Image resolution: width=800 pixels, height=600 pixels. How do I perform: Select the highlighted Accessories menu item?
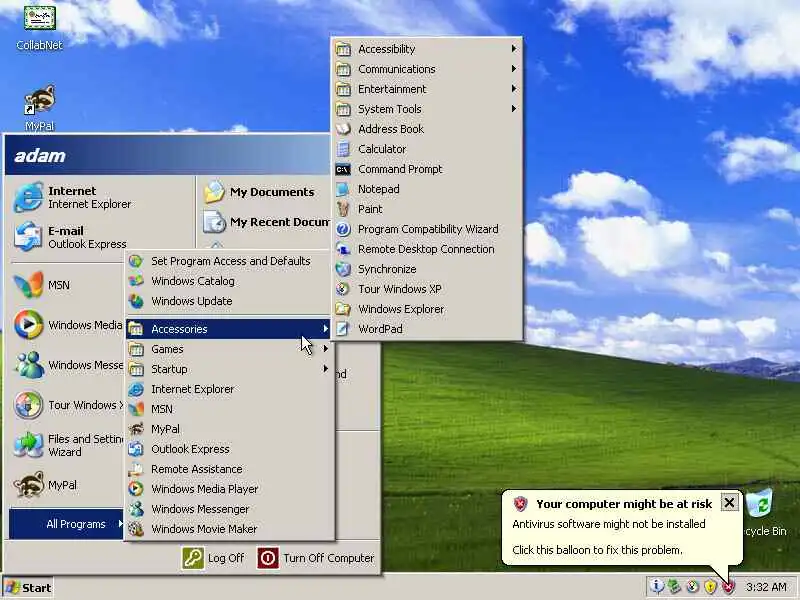(229, 329)
